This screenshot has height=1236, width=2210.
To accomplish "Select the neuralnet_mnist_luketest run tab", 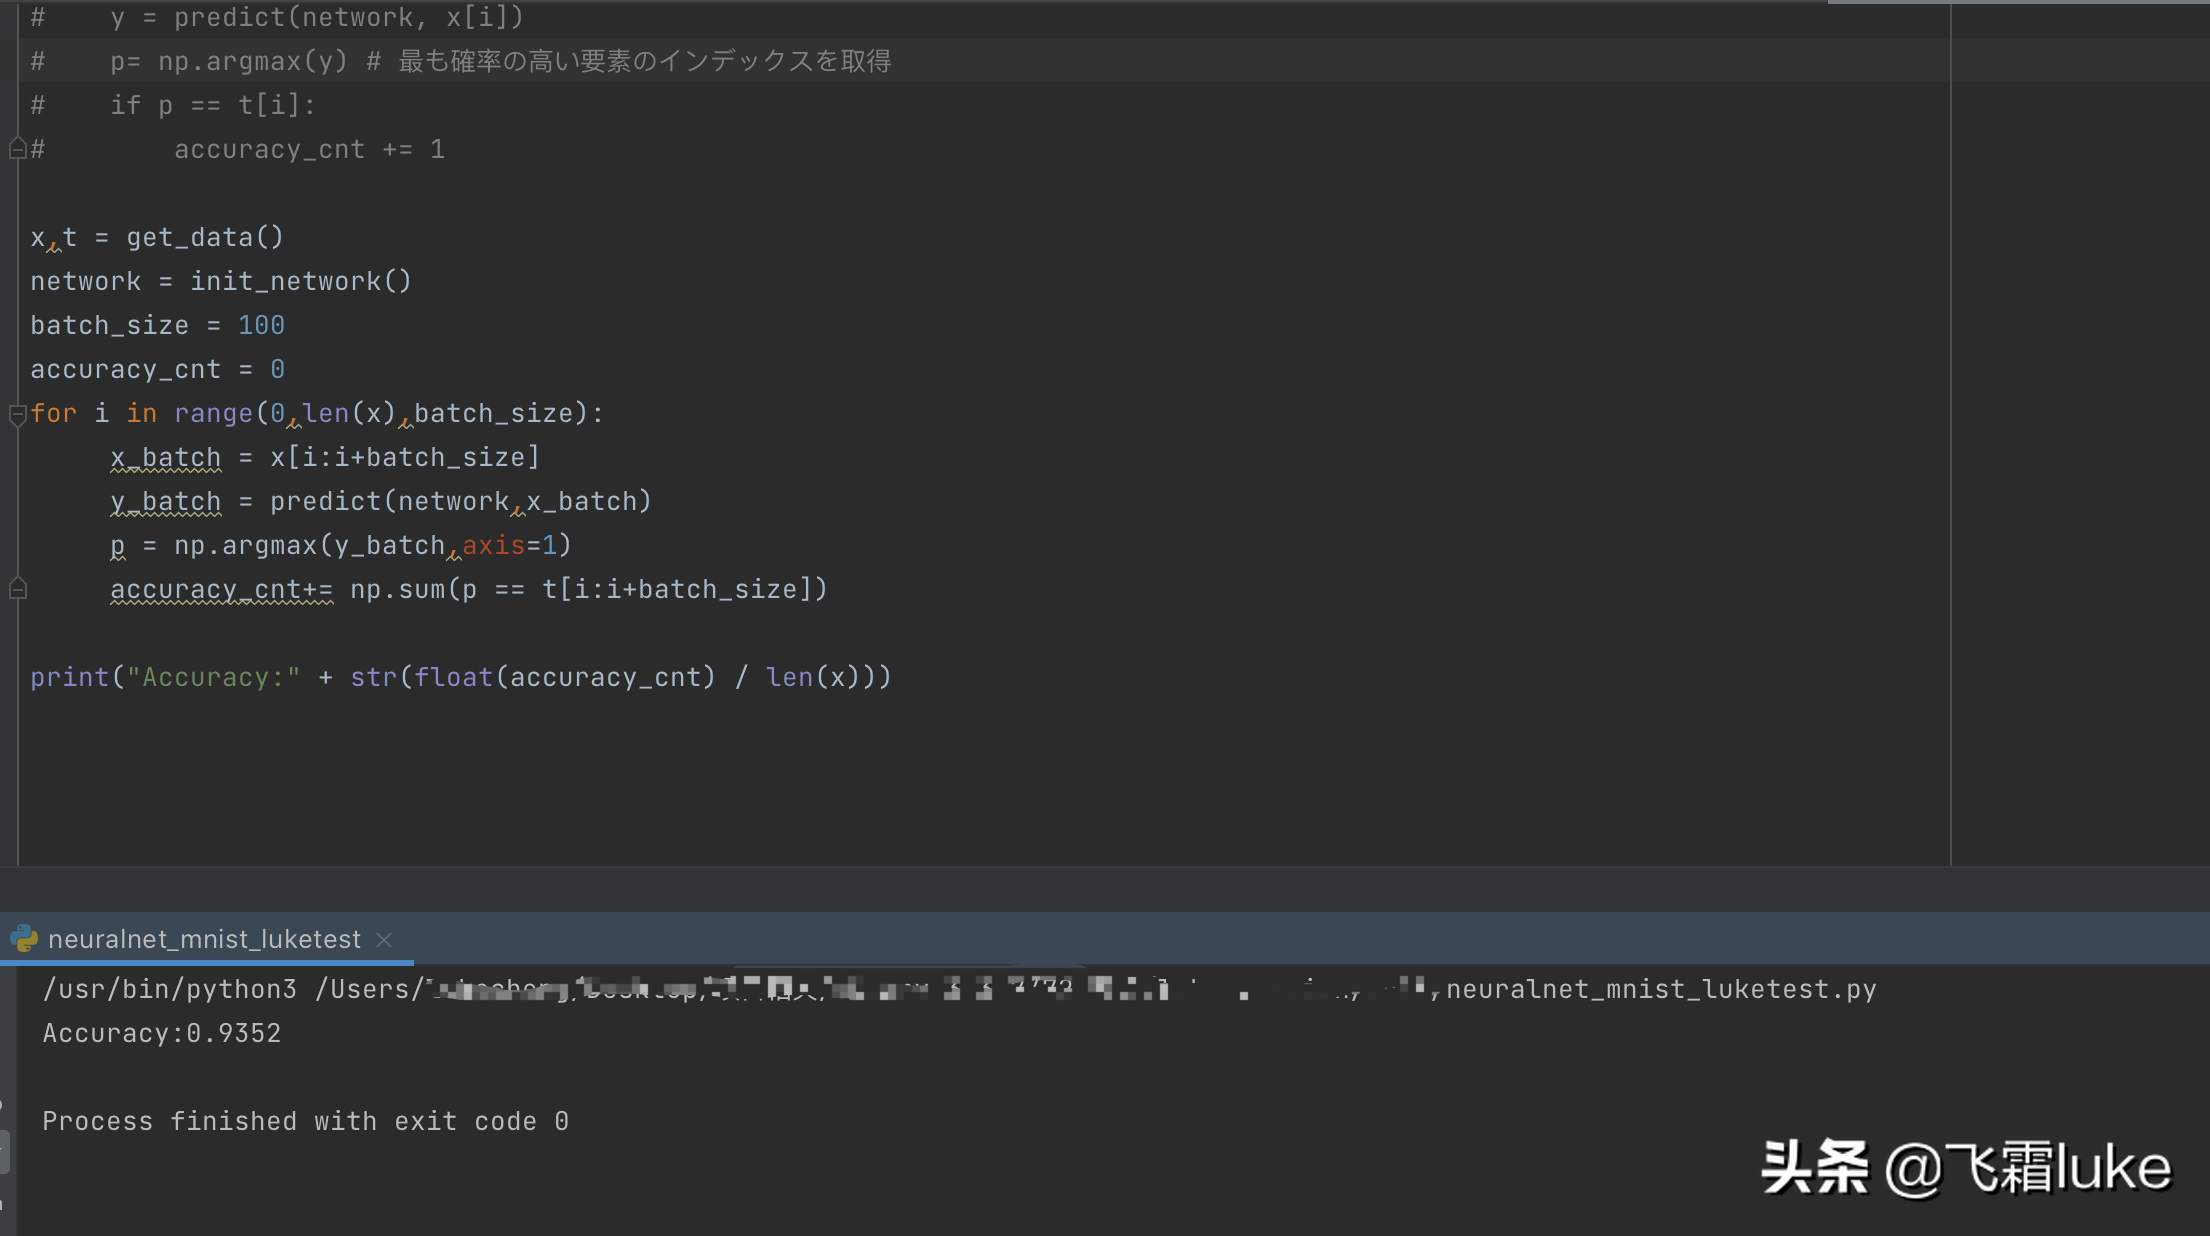I will [204, 939].
